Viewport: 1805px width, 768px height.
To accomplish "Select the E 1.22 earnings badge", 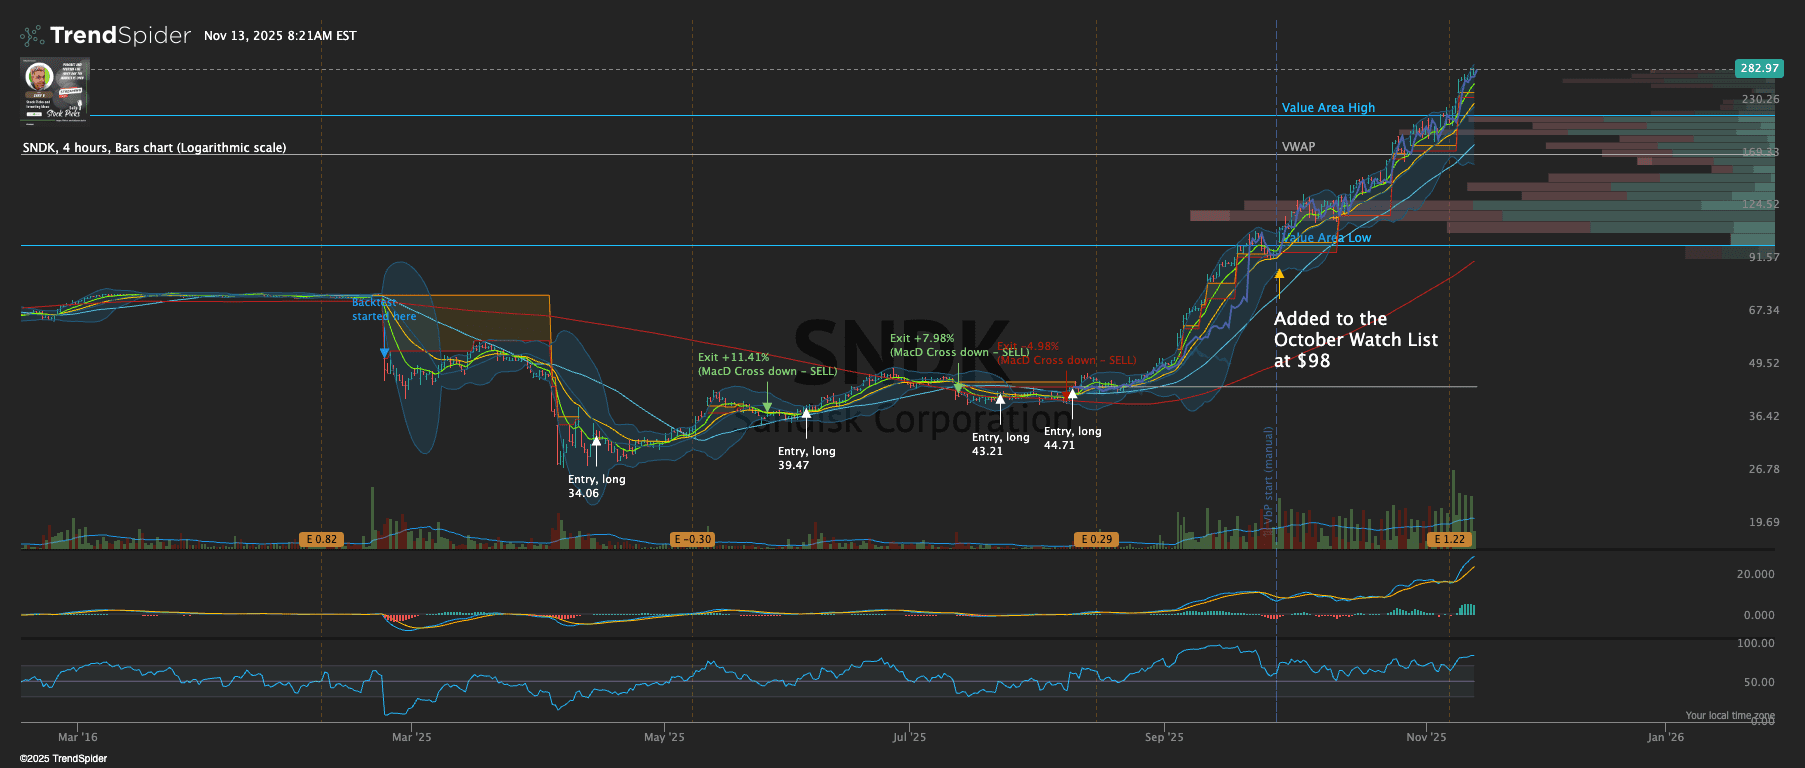I will click(1449, 539).
